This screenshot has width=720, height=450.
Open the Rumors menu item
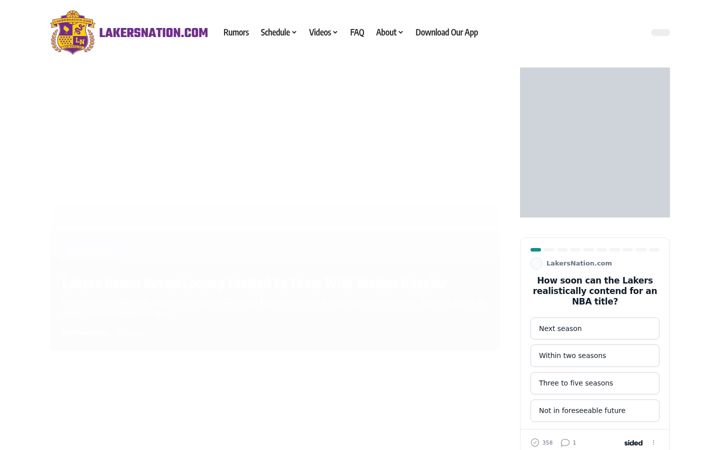(236, 32)
